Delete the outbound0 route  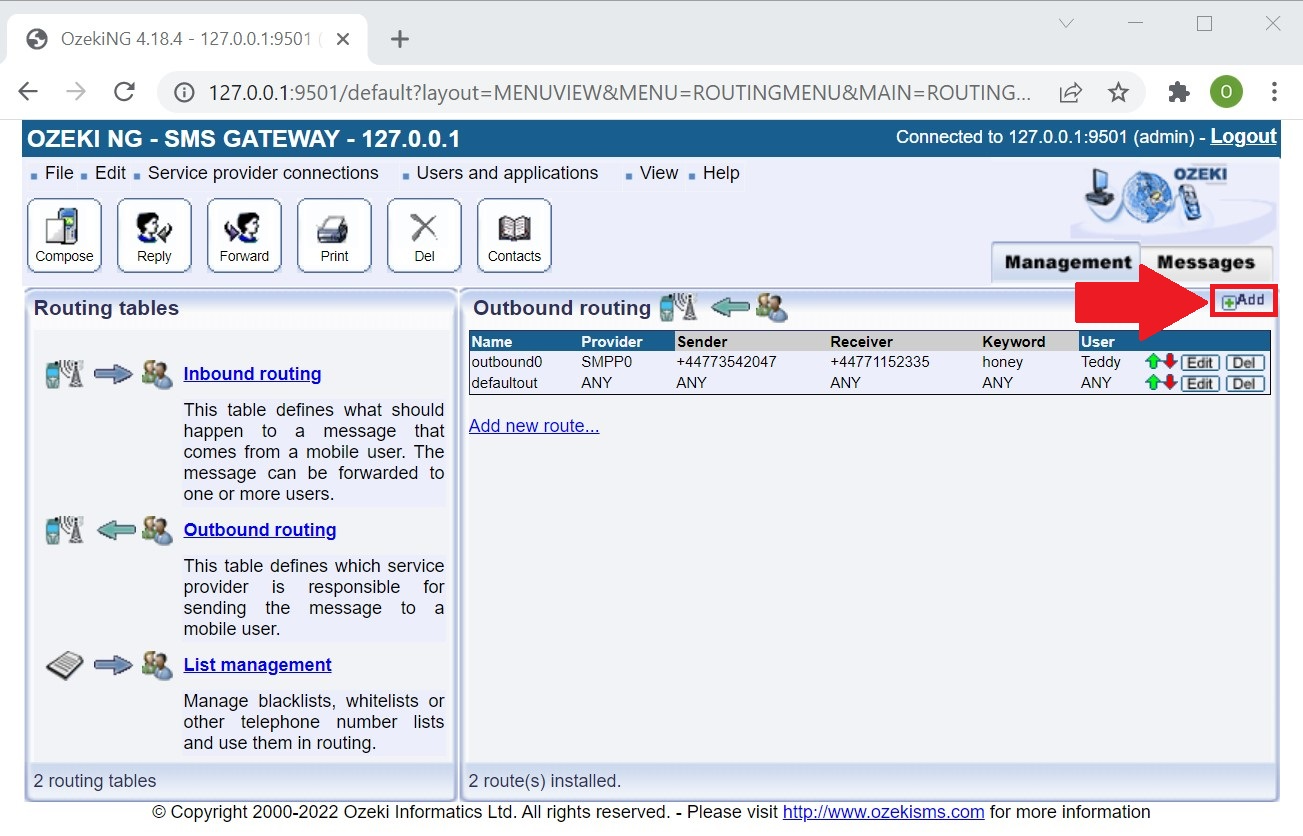tap(1245, 362)
